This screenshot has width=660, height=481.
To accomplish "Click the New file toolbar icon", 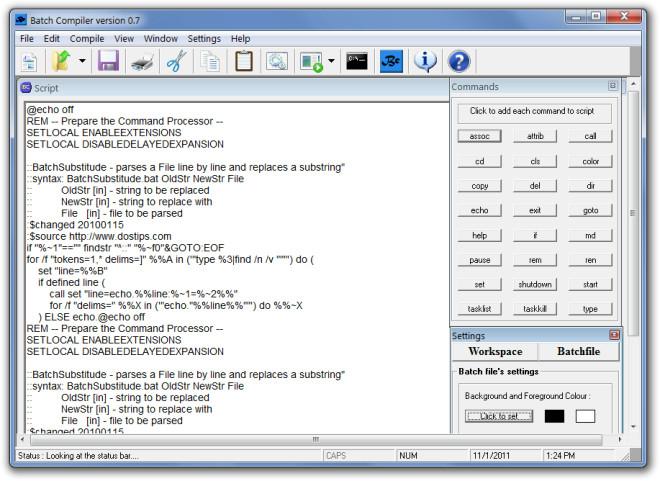I will [29, 62].
